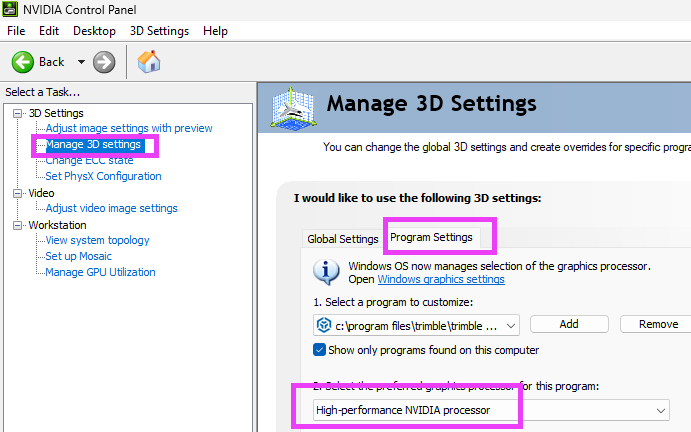Viewport: 691px width, 432px height.
Task: Select 'Adjust image settings with preview'
Action: point(129,128)
